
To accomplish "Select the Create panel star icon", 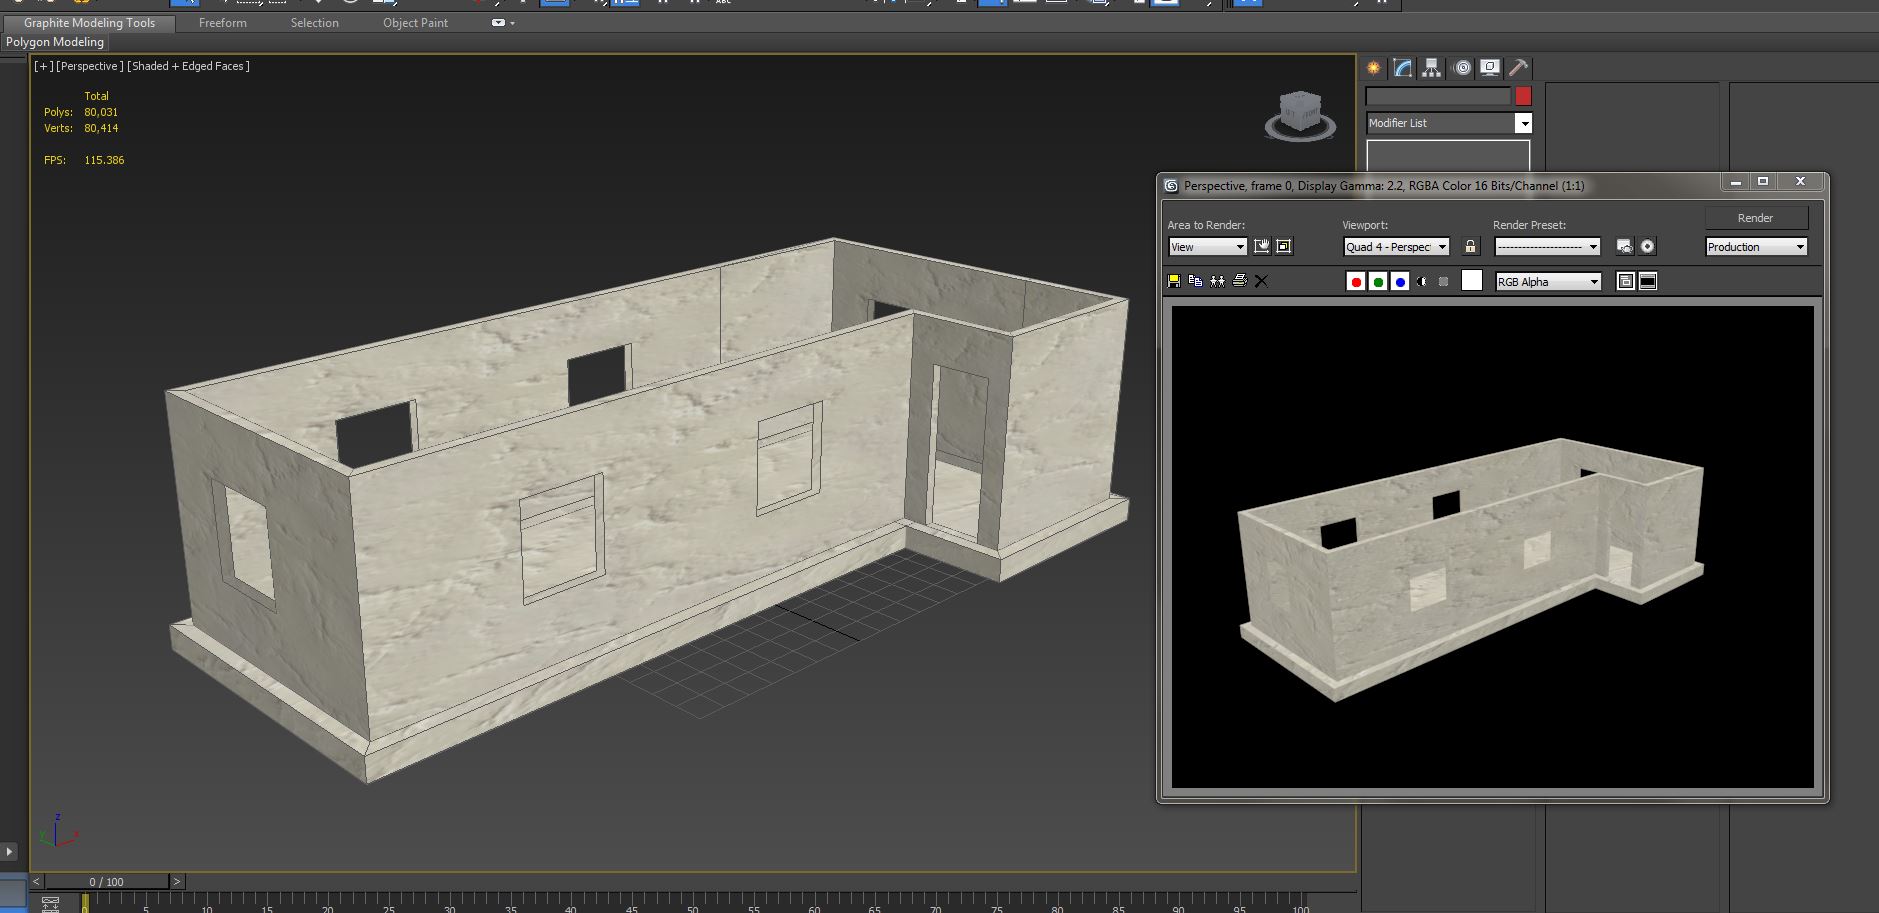I will (1374, 67).
